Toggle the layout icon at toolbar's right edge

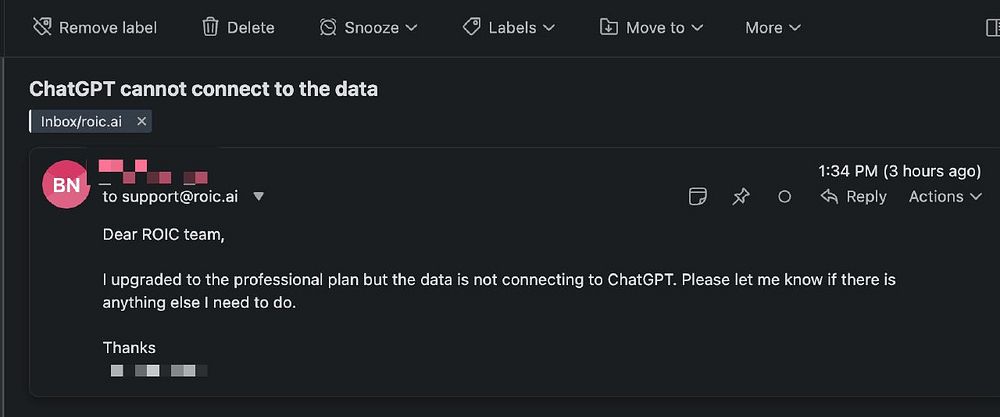pyautogui.click(x=992, y=27)
